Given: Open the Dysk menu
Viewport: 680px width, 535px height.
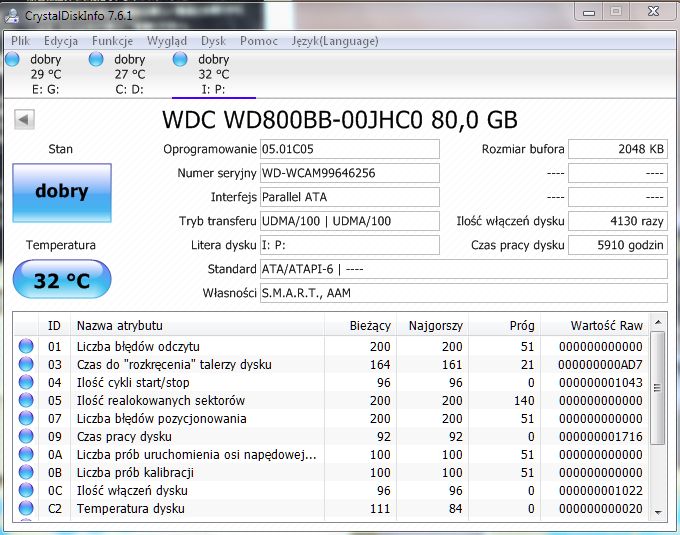Looking at the screenshot, I should [x=213, y=41].
